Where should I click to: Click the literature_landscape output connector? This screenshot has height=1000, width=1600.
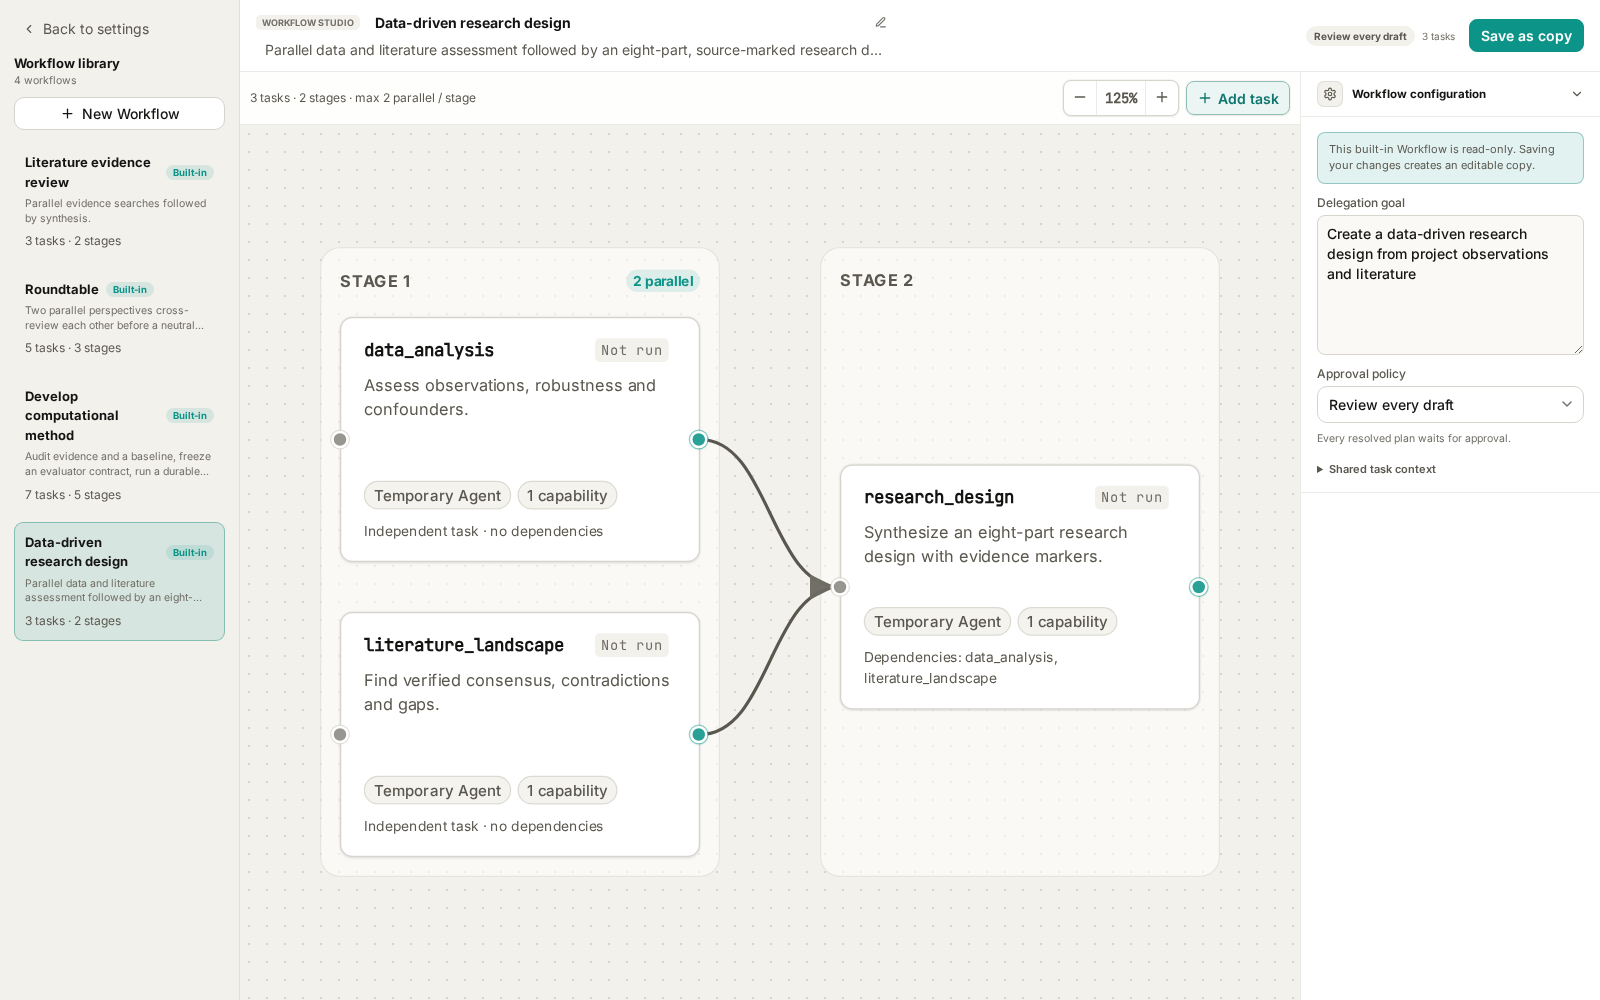click(x=699, y=735)
